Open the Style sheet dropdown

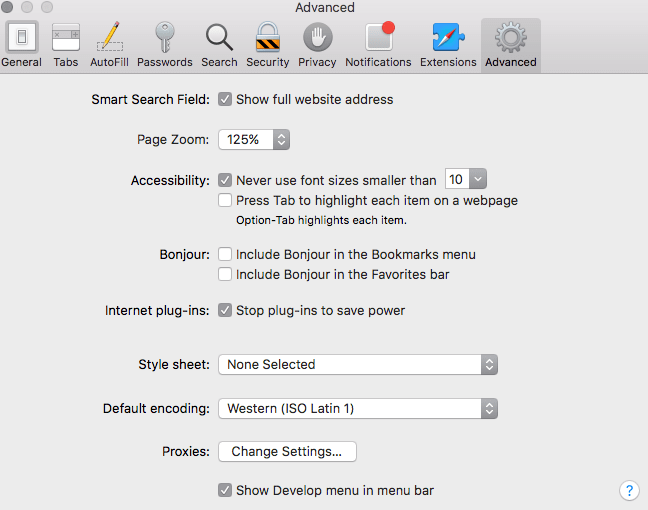pos(357,364)
